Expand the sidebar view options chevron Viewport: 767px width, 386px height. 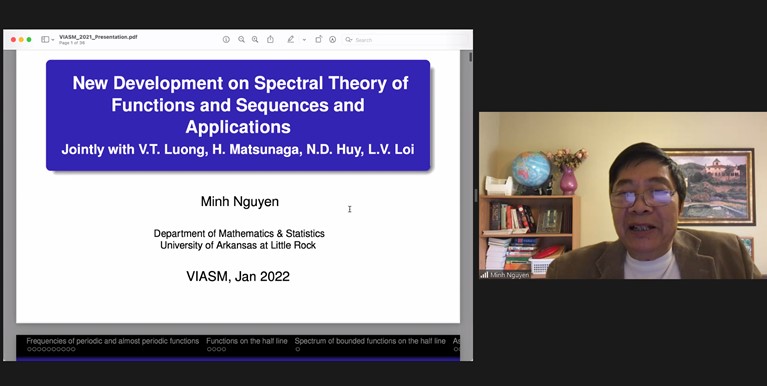click(53, 40)
